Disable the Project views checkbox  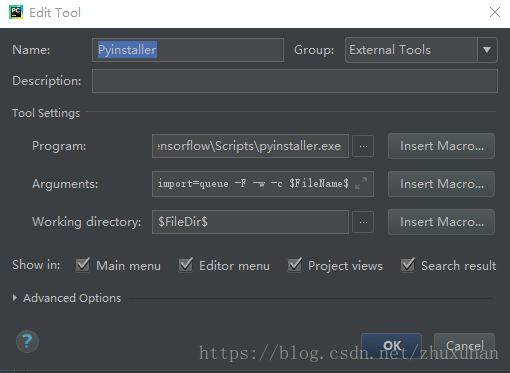295,265
